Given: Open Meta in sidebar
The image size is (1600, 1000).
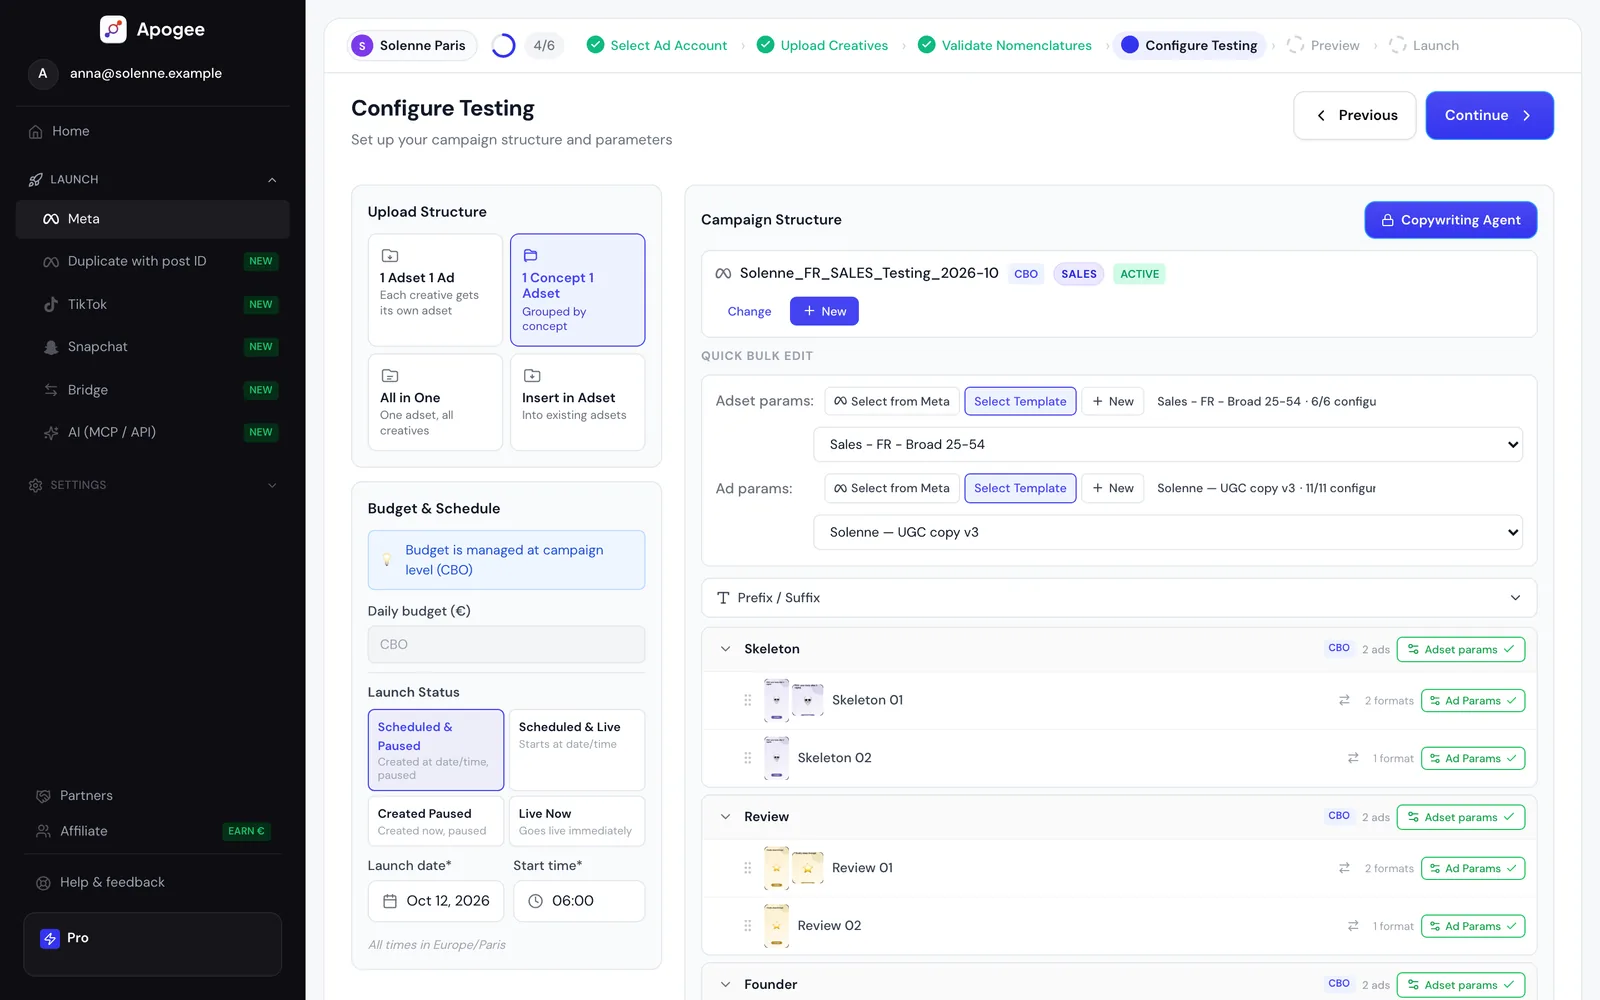Looking at the screenshot, I should tap(153, 219).
